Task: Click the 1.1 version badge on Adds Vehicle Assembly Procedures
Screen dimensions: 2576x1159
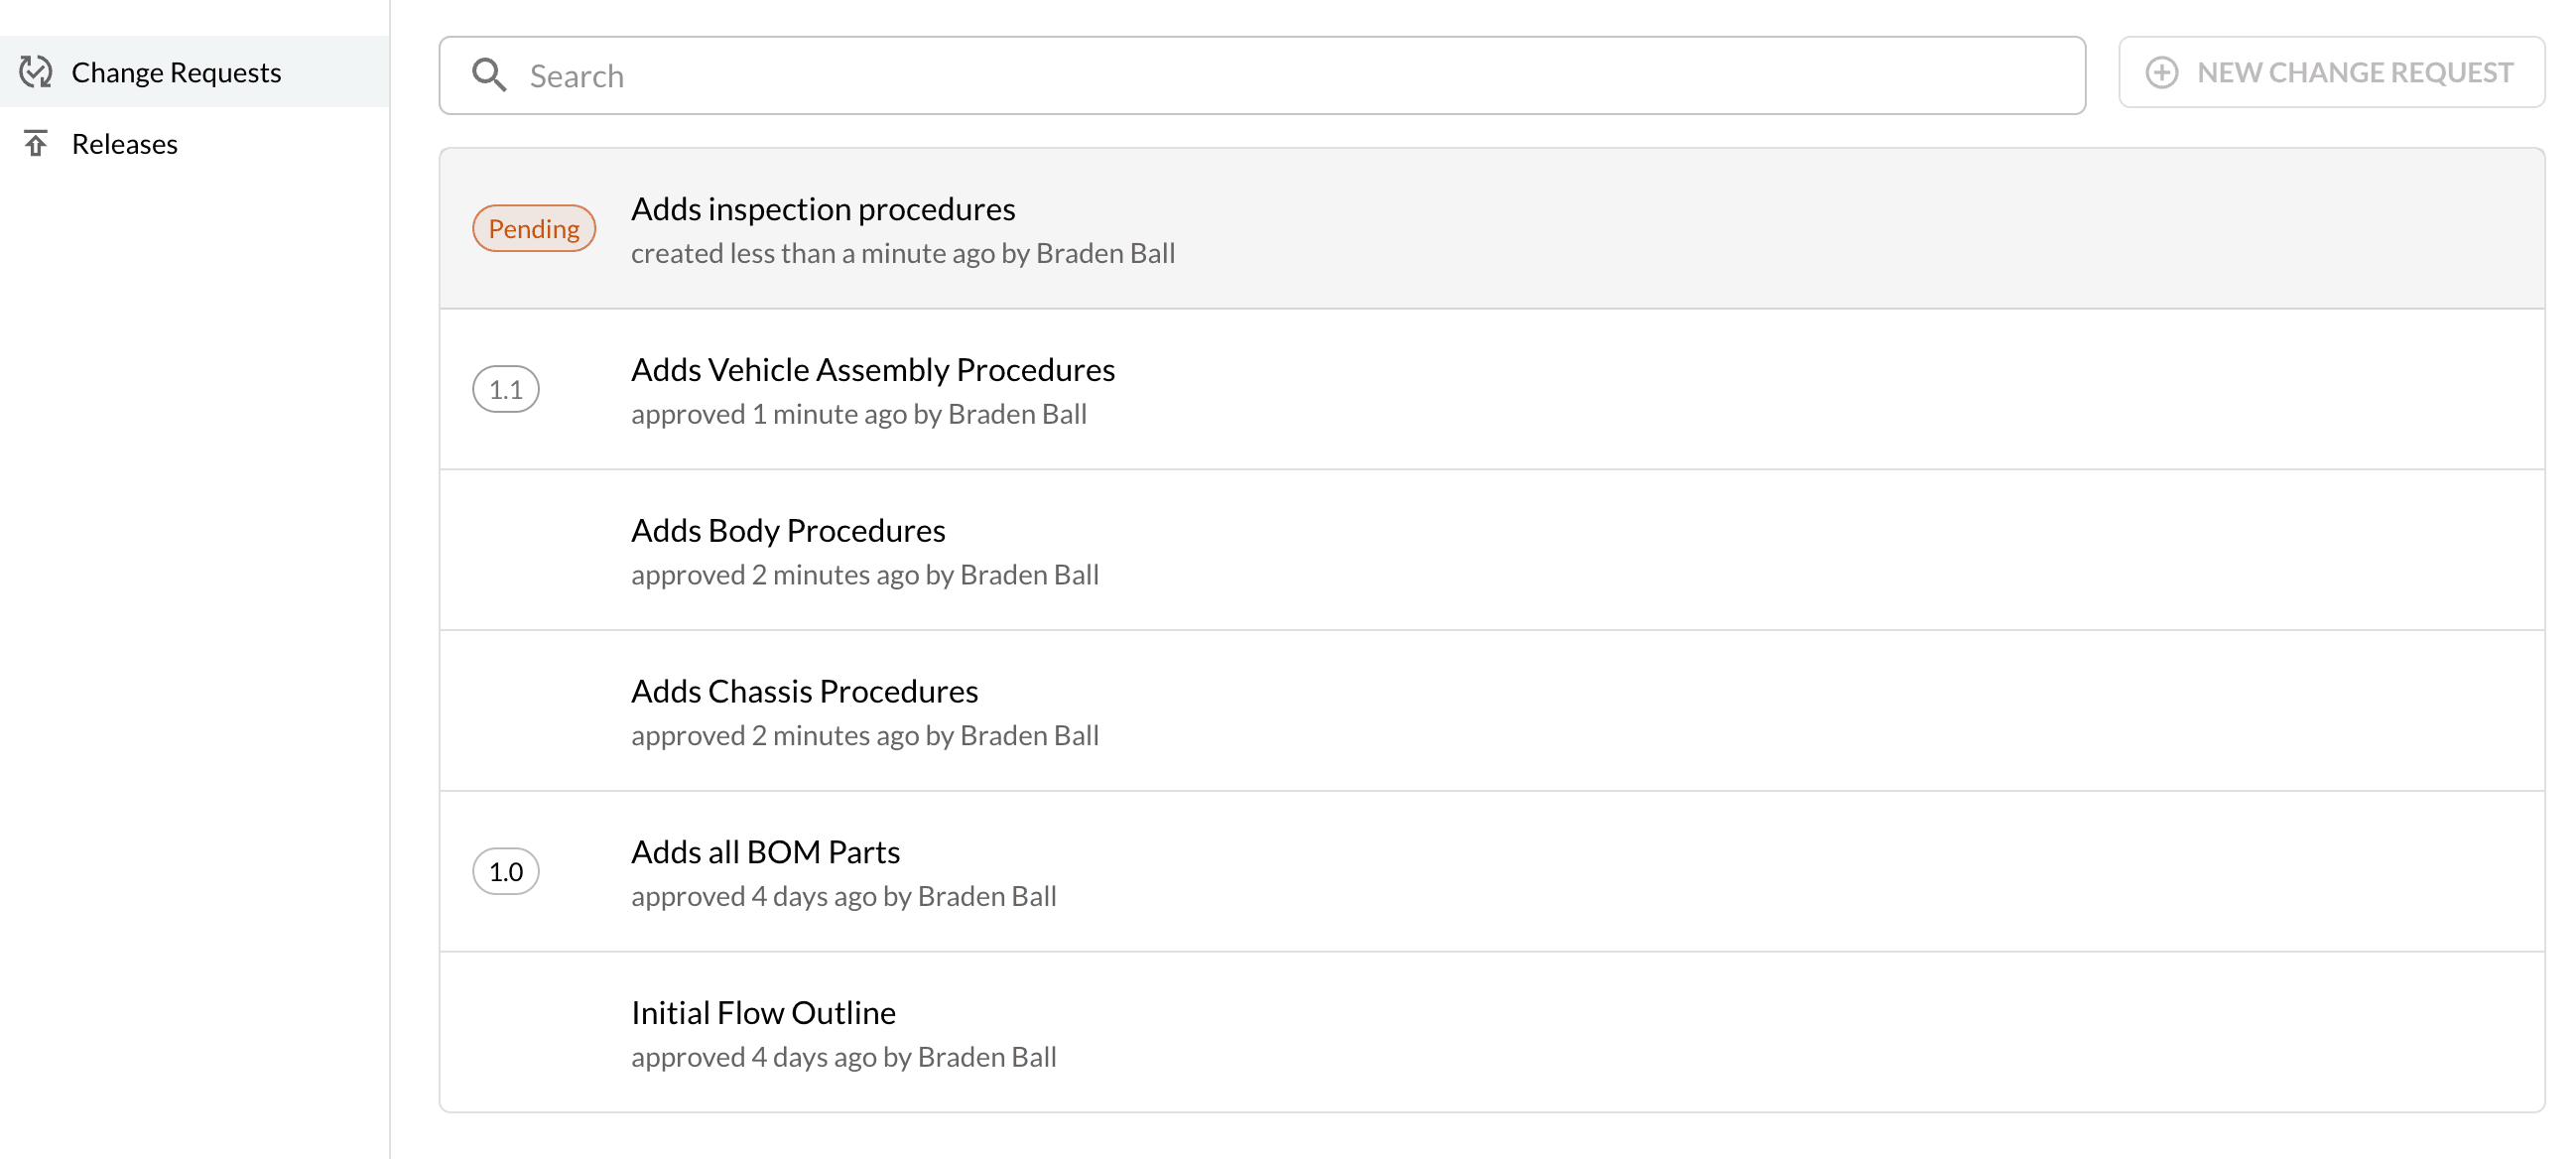Action: coord(507,388)
